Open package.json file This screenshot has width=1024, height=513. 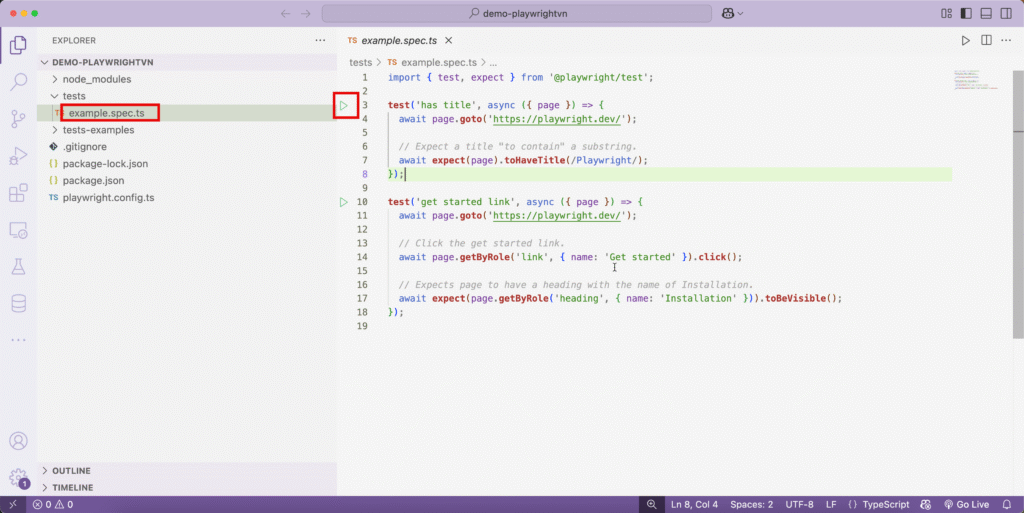coord(187,181)
